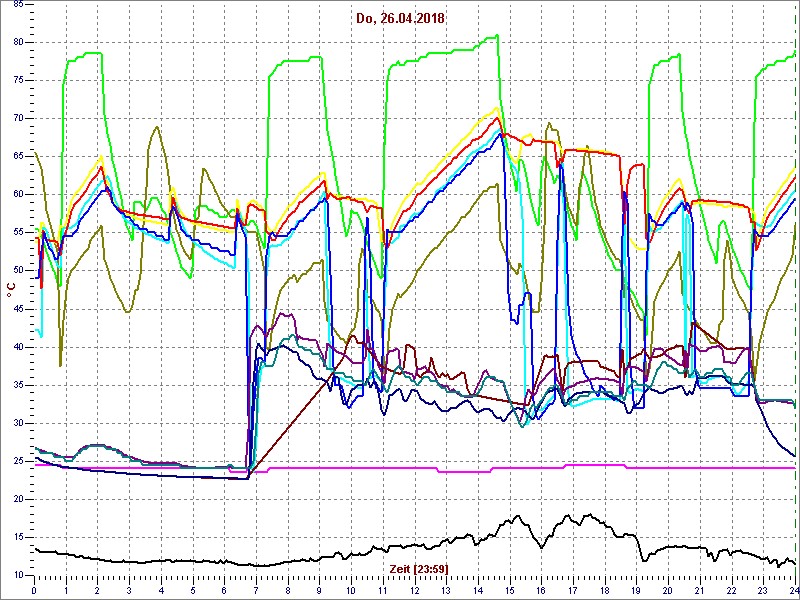Viewport: 800px width, 600px height.
Task: Click hour 4 on the time axis
Action: 161,590
